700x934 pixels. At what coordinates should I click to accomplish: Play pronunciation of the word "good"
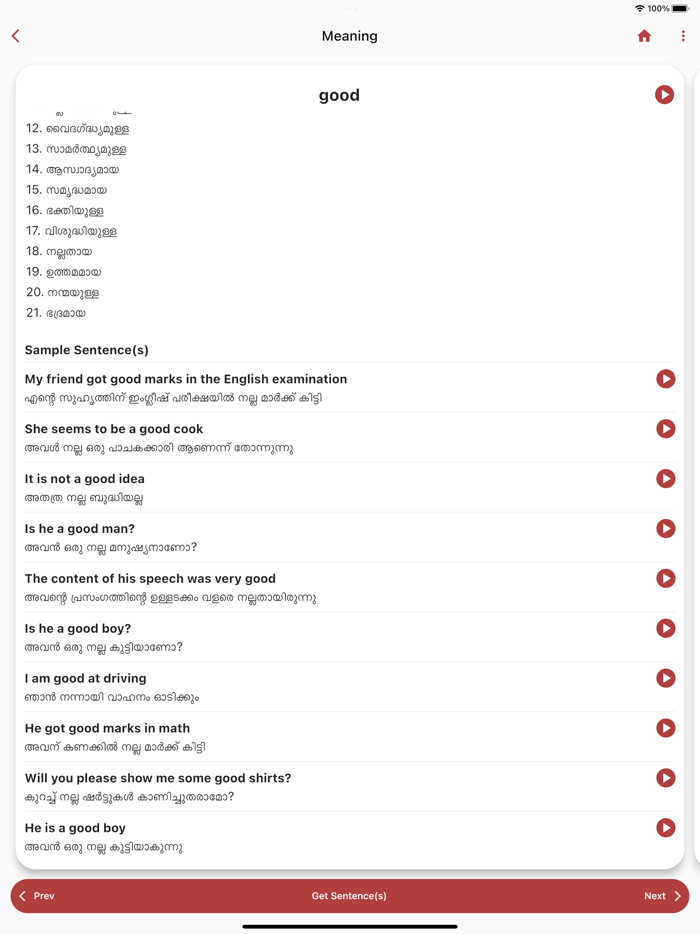click(665, 95)
